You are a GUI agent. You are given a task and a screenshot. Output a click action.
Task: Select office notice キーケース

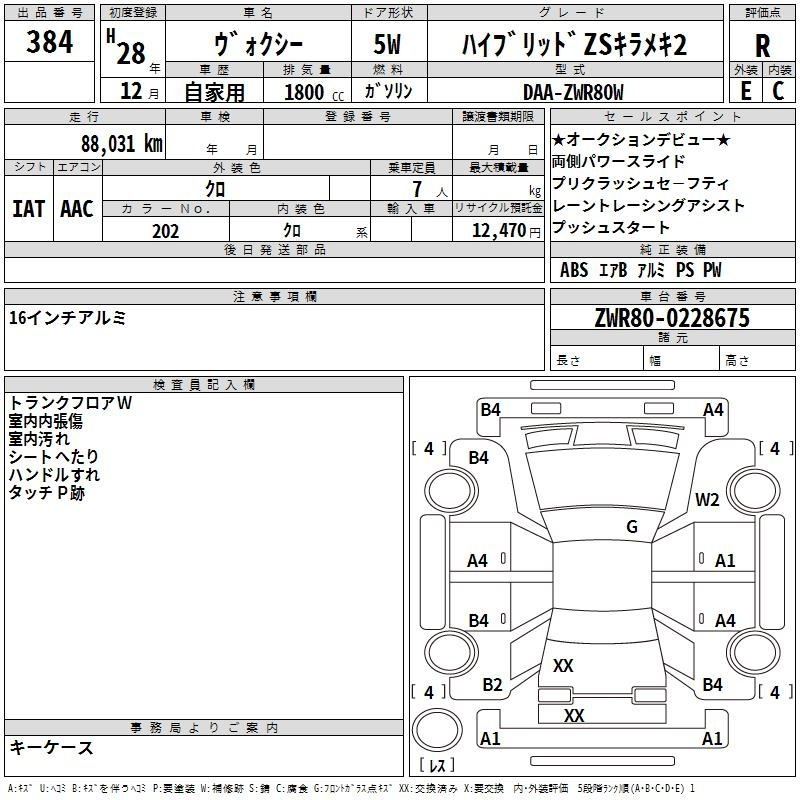pyautogui.click(x=52, y=747)
